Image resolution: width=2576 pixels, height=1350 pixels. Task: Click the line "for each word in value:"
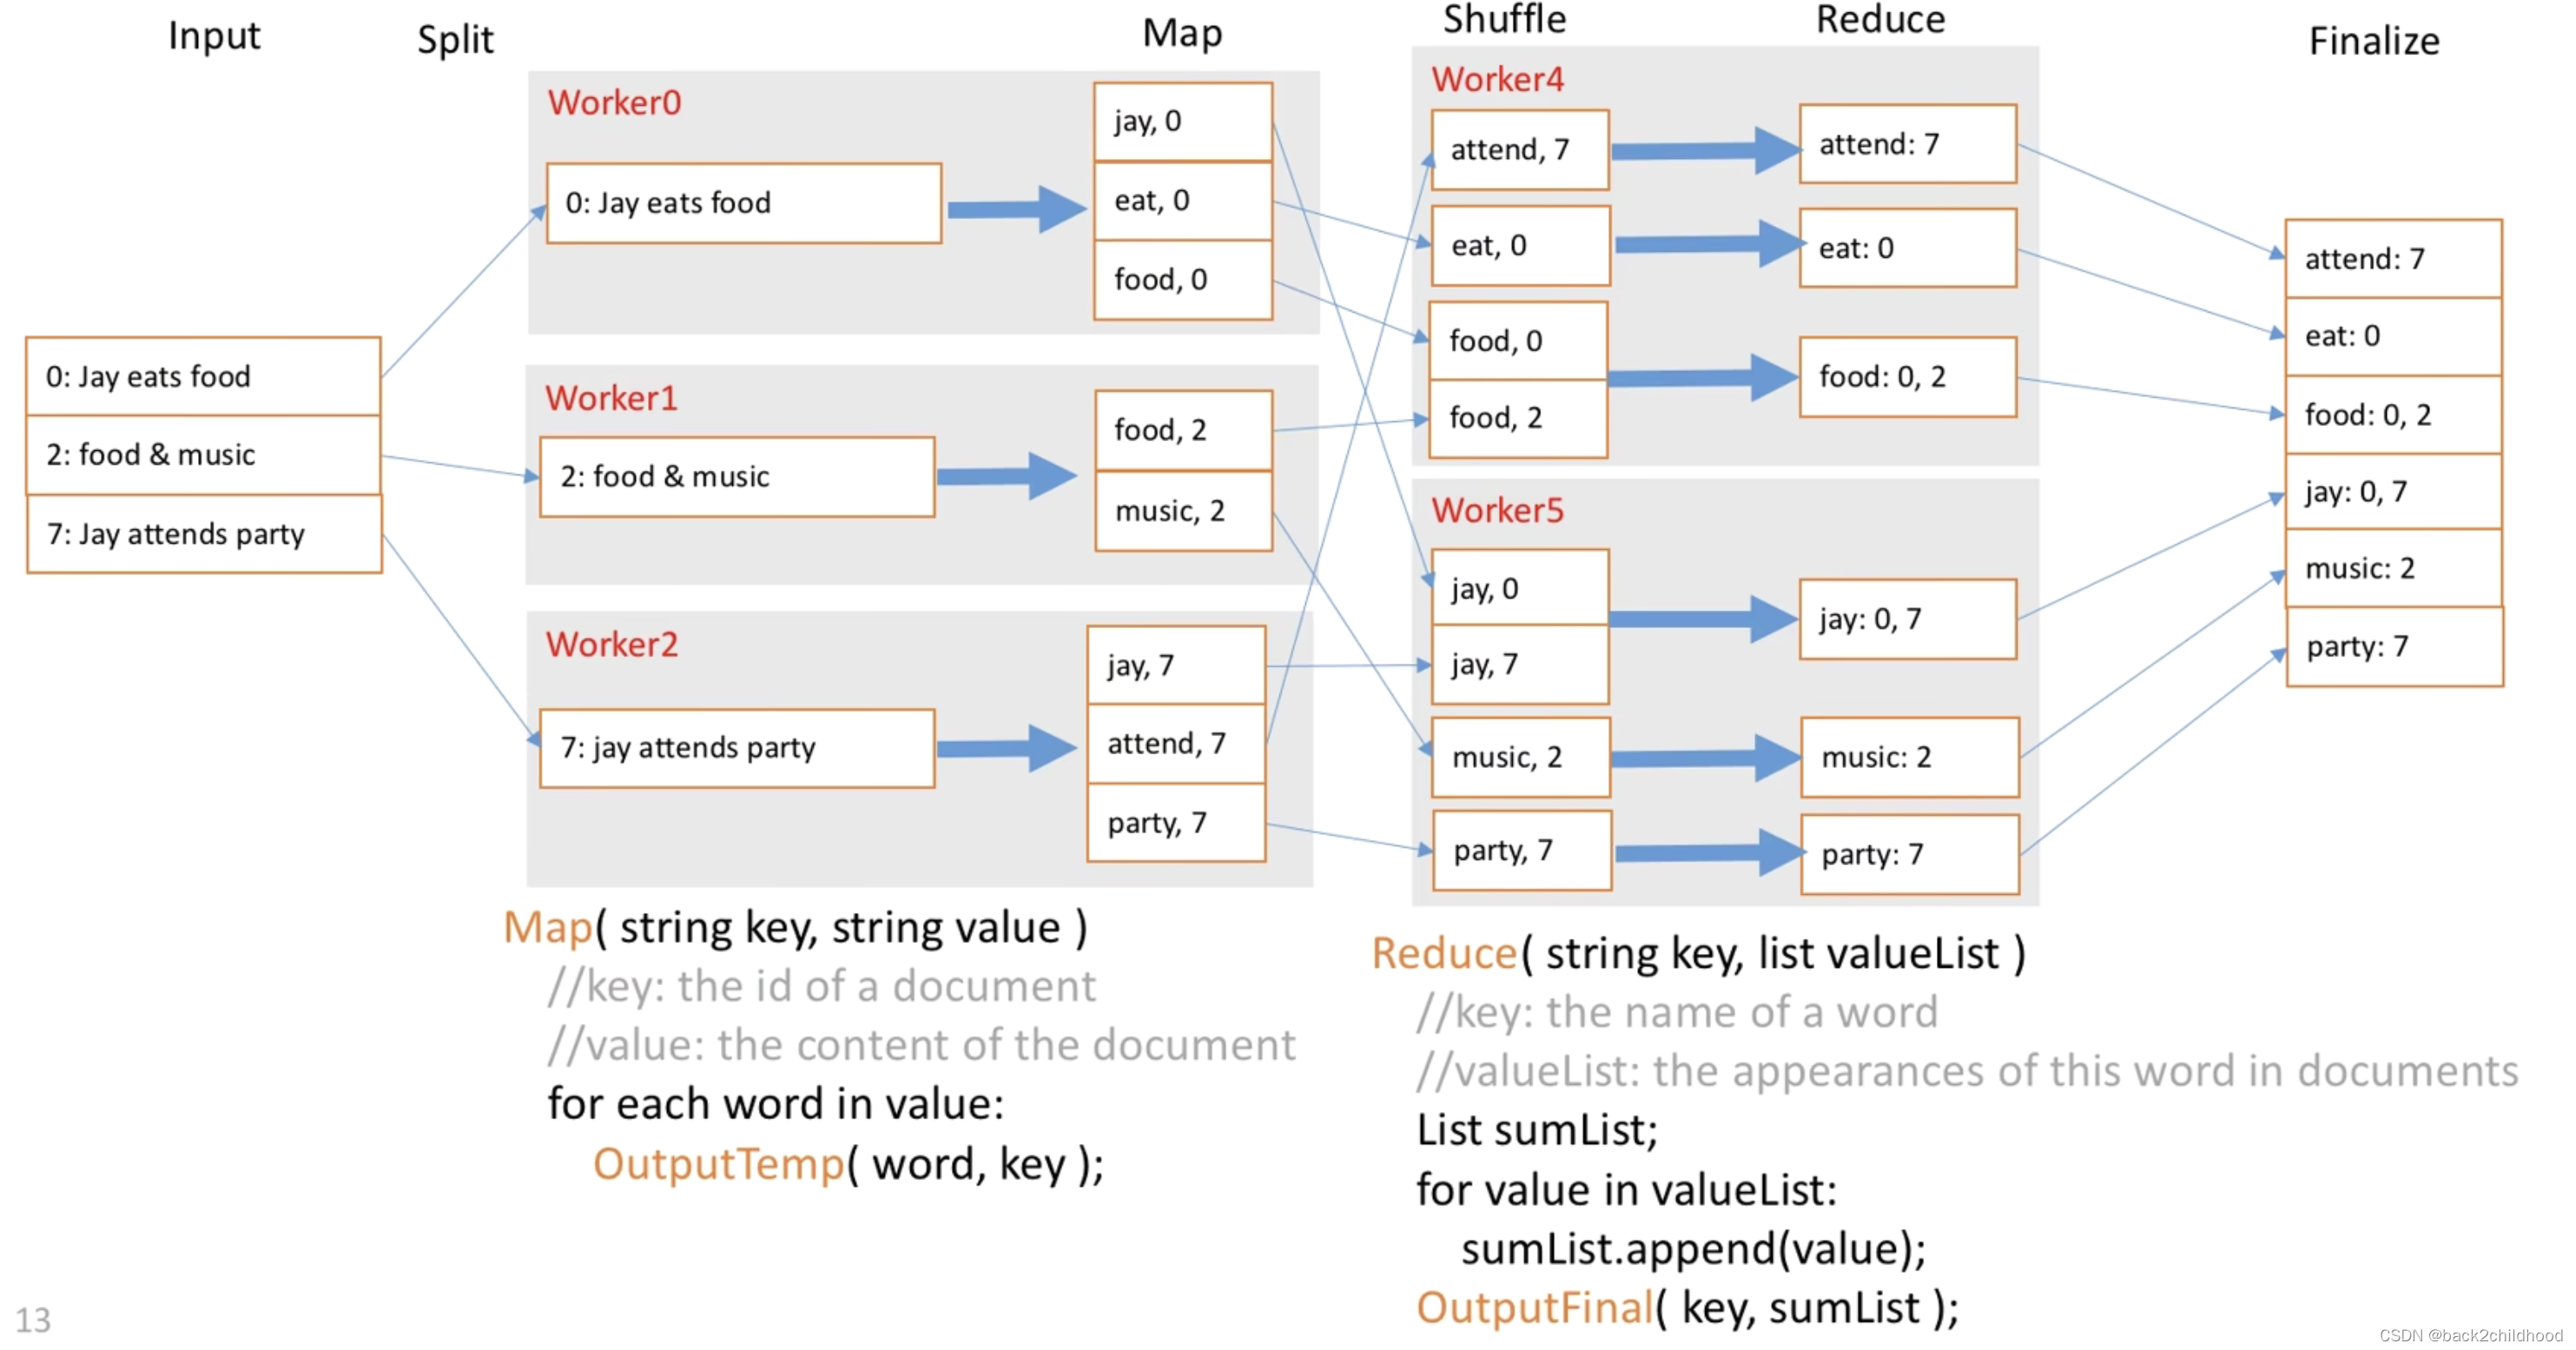click(775, 1106)
